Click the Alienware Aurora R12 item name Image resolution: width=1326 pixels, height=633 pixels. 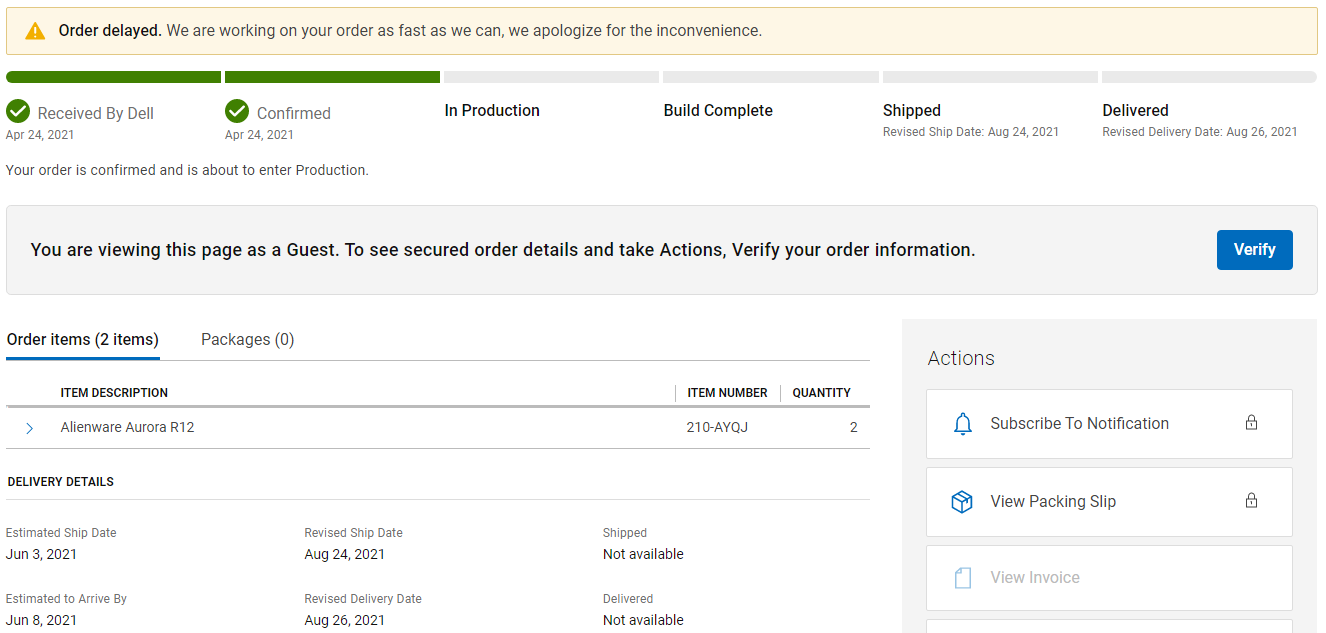click(127, 428)
